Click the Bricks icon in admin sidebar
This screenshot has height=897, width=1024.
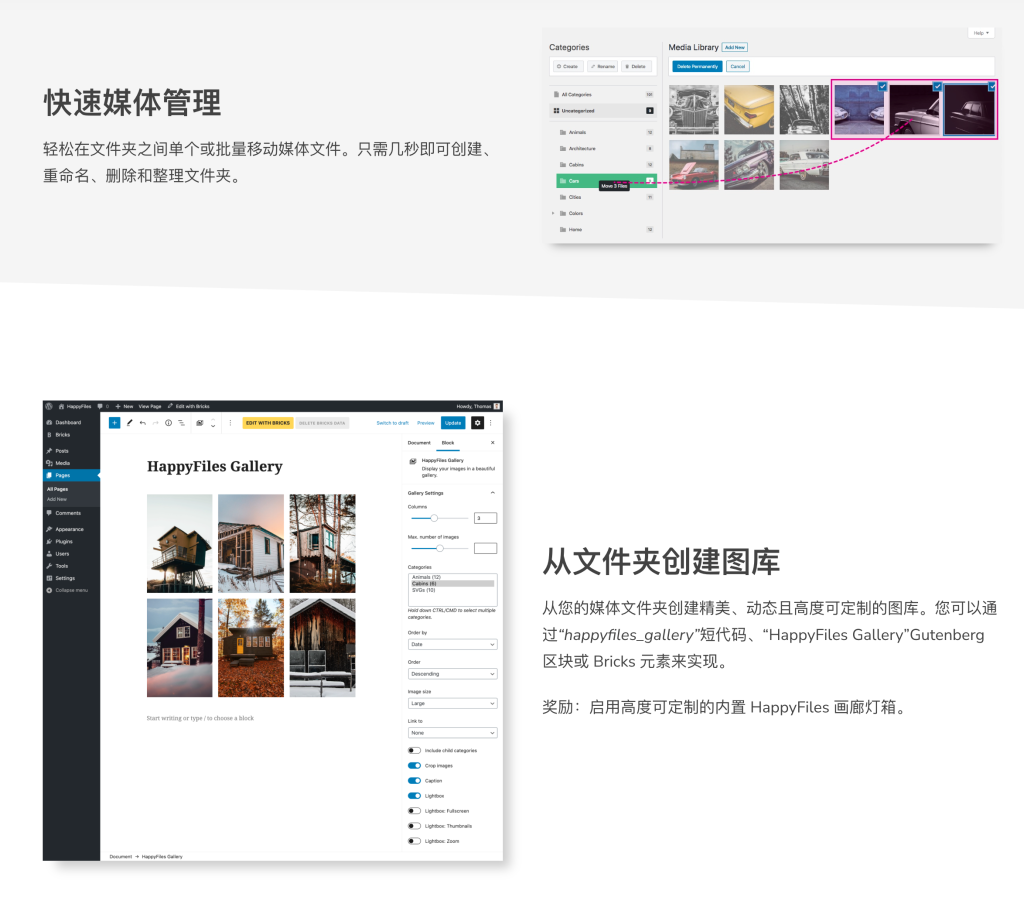coord(49,435)
